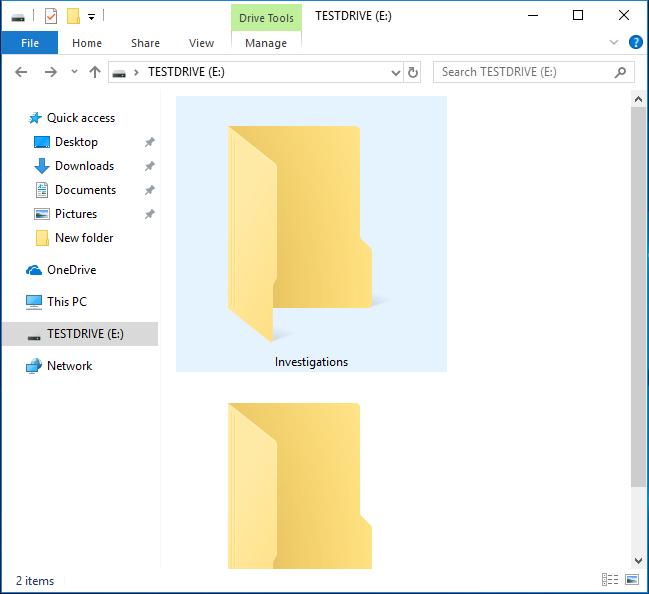Expand the ribbon with the chevron
Viewport: 649px width, 594px height.
click(x=614, y=42)
